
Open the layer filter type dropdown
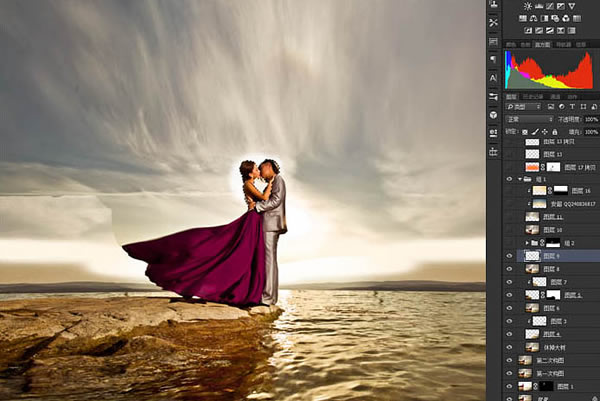point(523,107)
